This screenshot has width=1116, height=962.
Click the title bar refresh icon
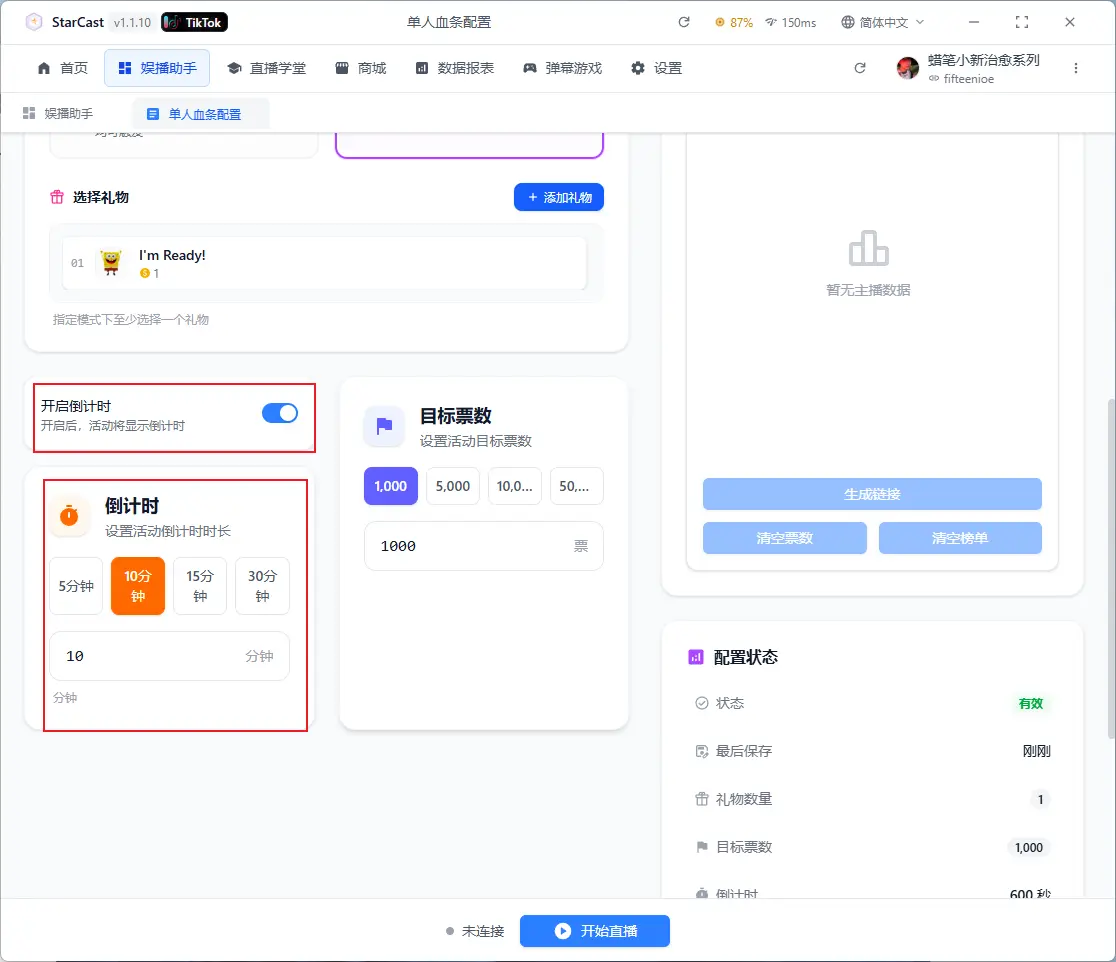point(684,22)
